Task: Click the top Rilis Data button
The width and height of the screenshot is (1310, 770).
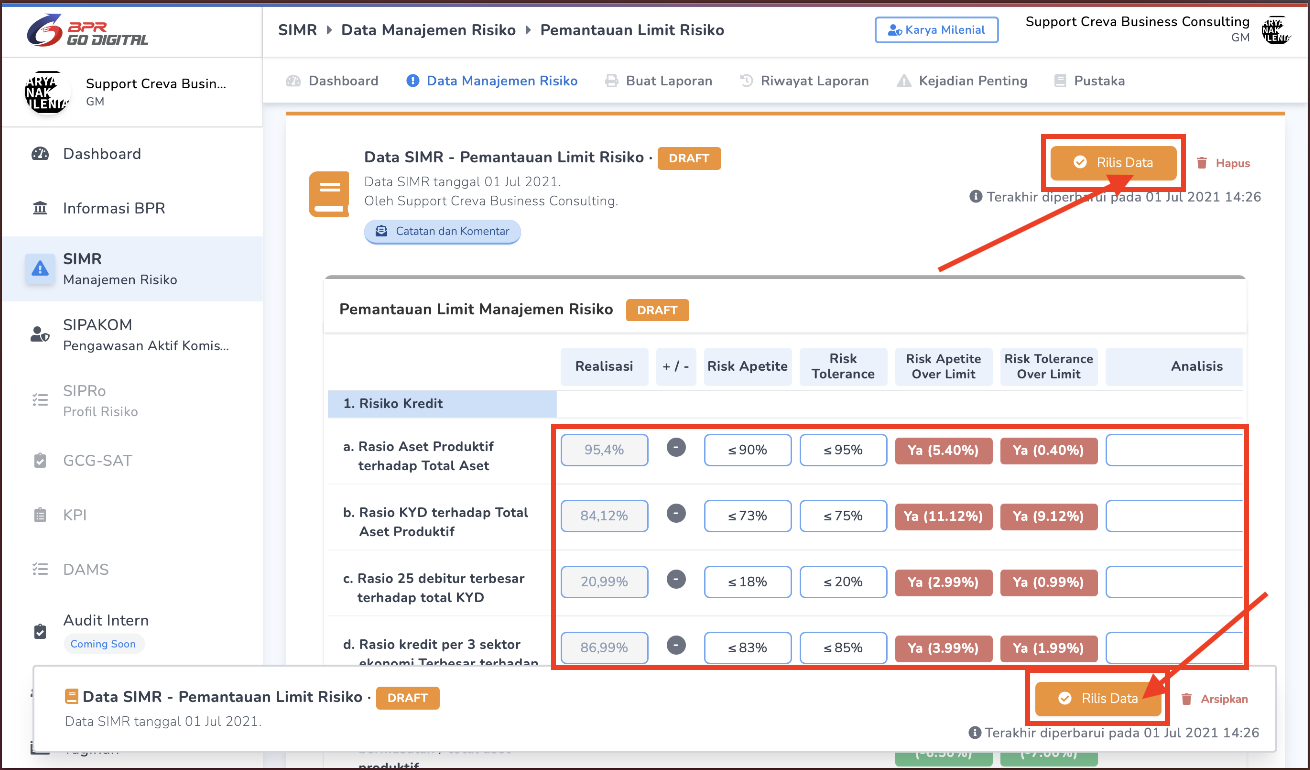Action: tap(1113, 162)
